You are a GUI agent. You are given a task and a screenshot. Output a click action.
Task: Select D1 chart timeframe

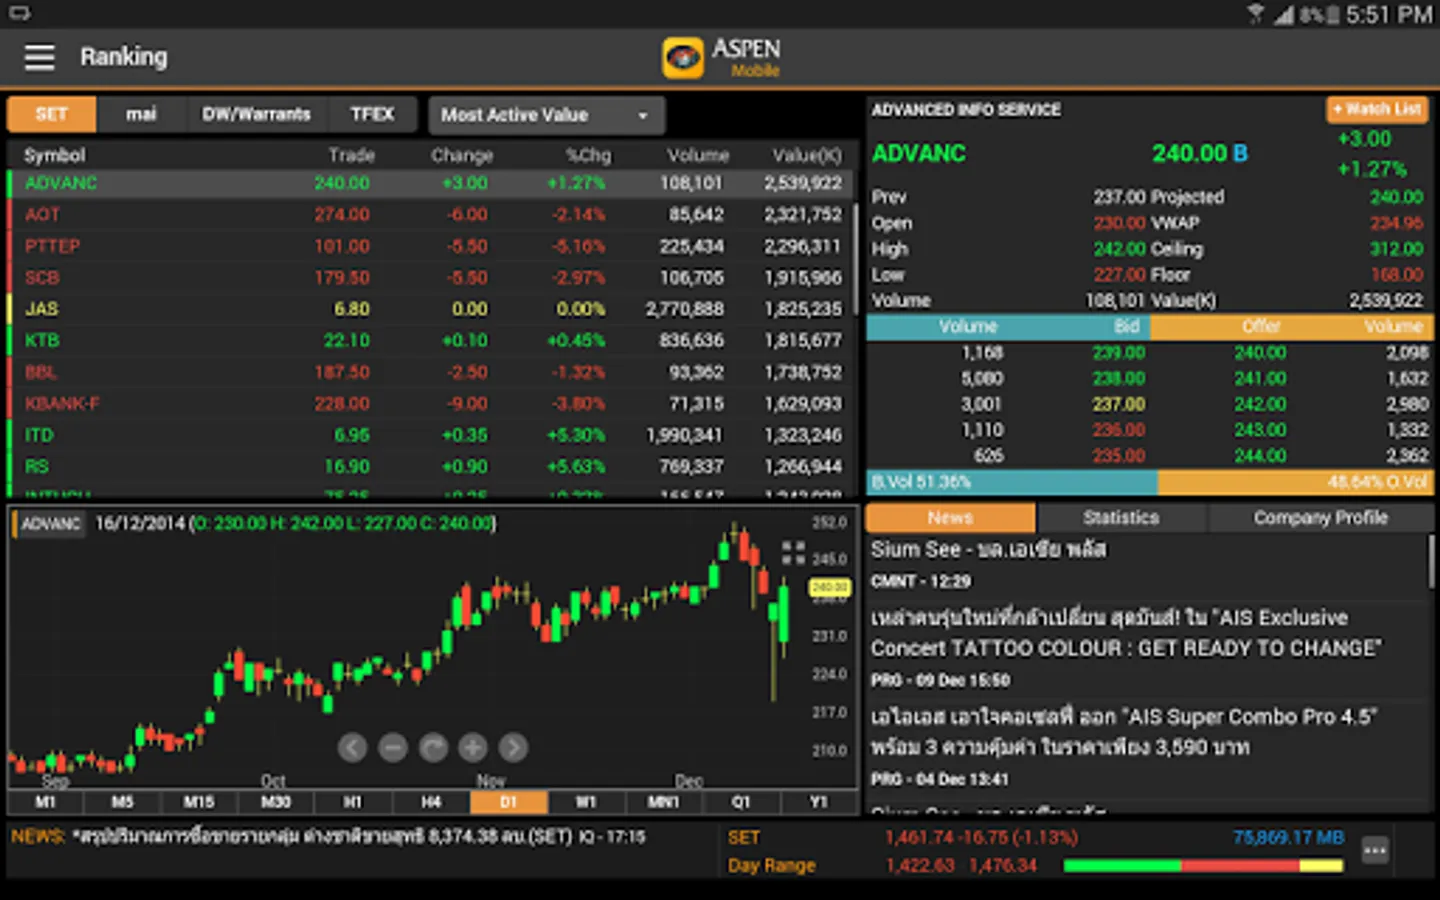[508, 802]
